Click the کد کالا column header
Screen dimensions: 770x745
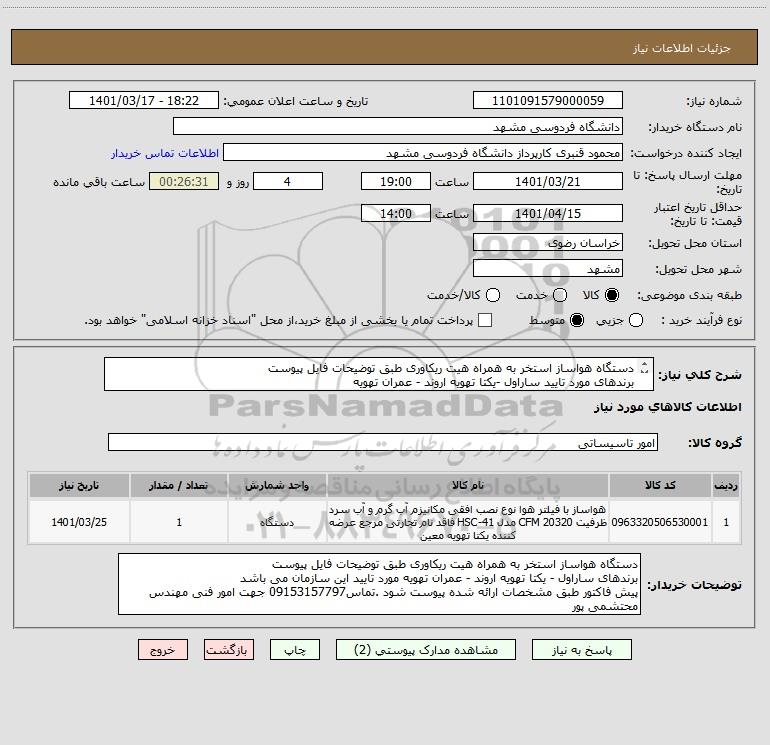click(660, 485)
